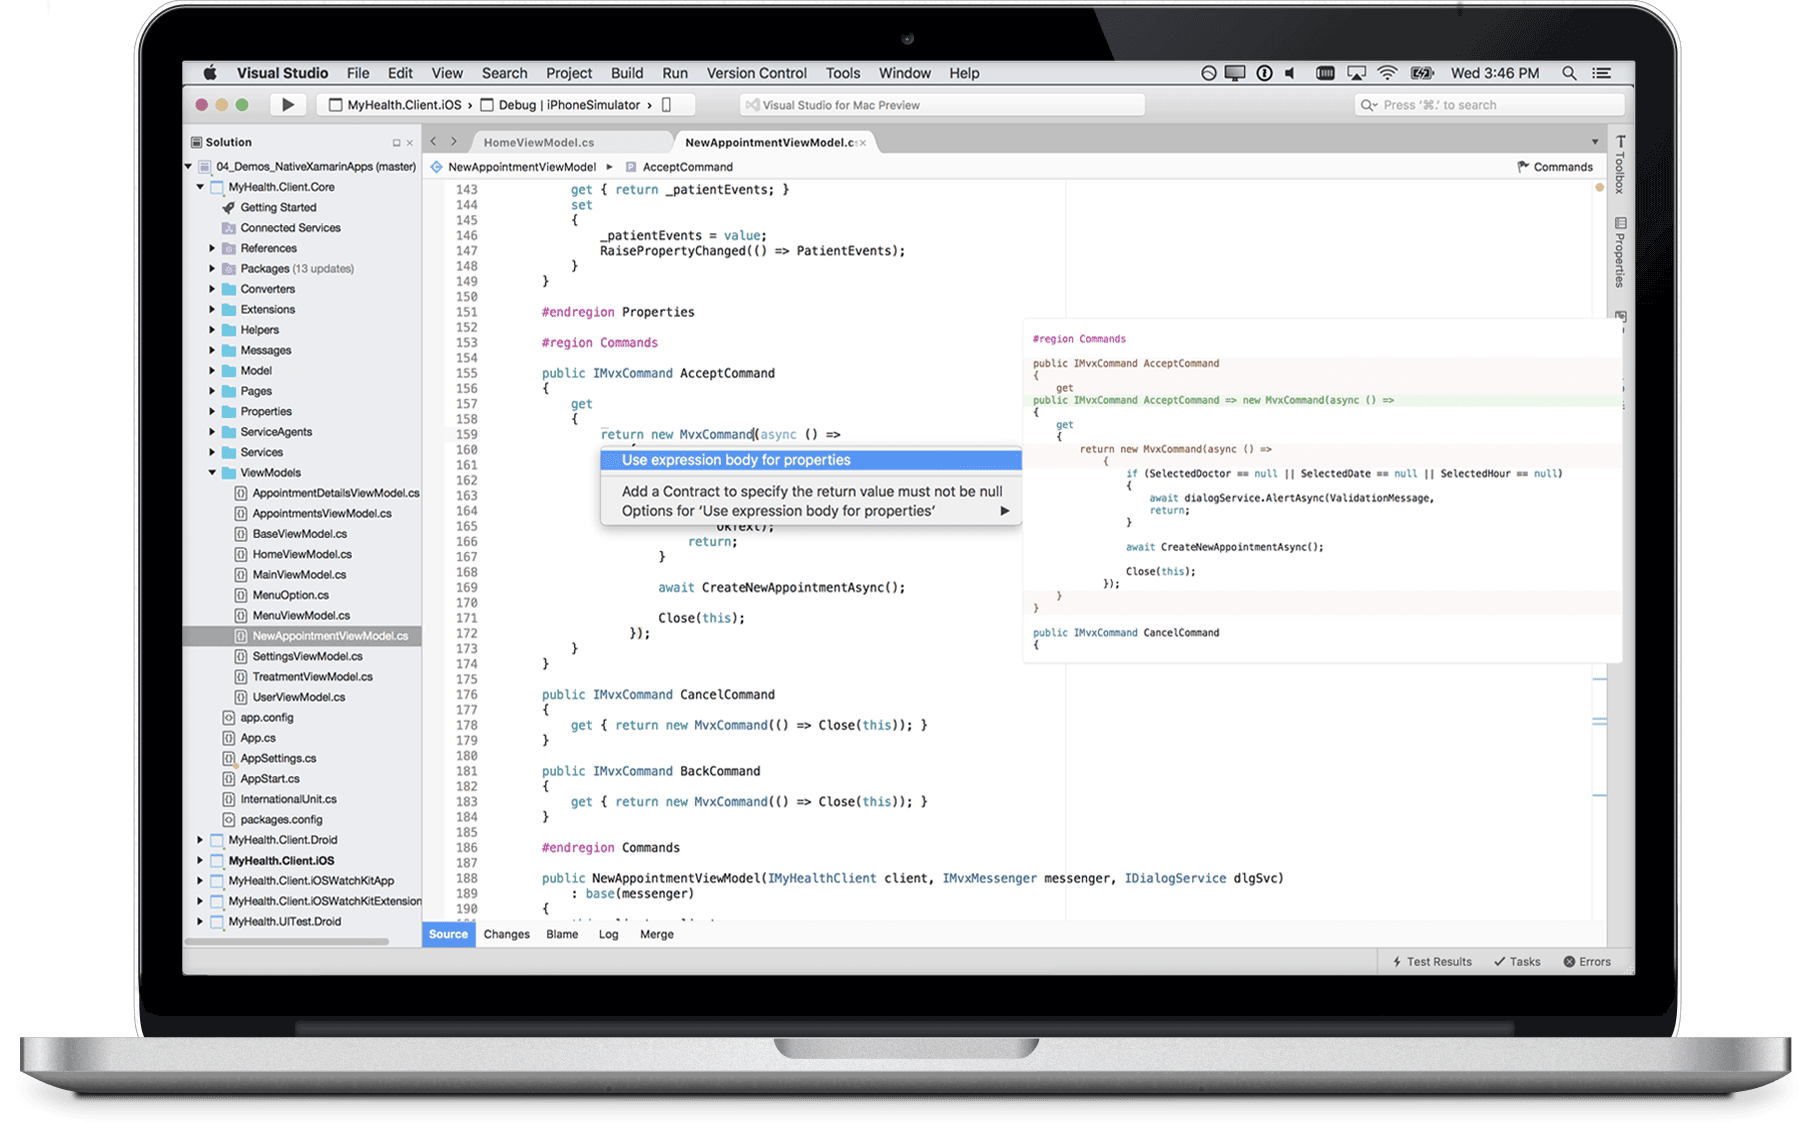Switch to the Changes view tab
Image resolution: width=1812 pixels, height=1122 pixels.
(506, 934)
